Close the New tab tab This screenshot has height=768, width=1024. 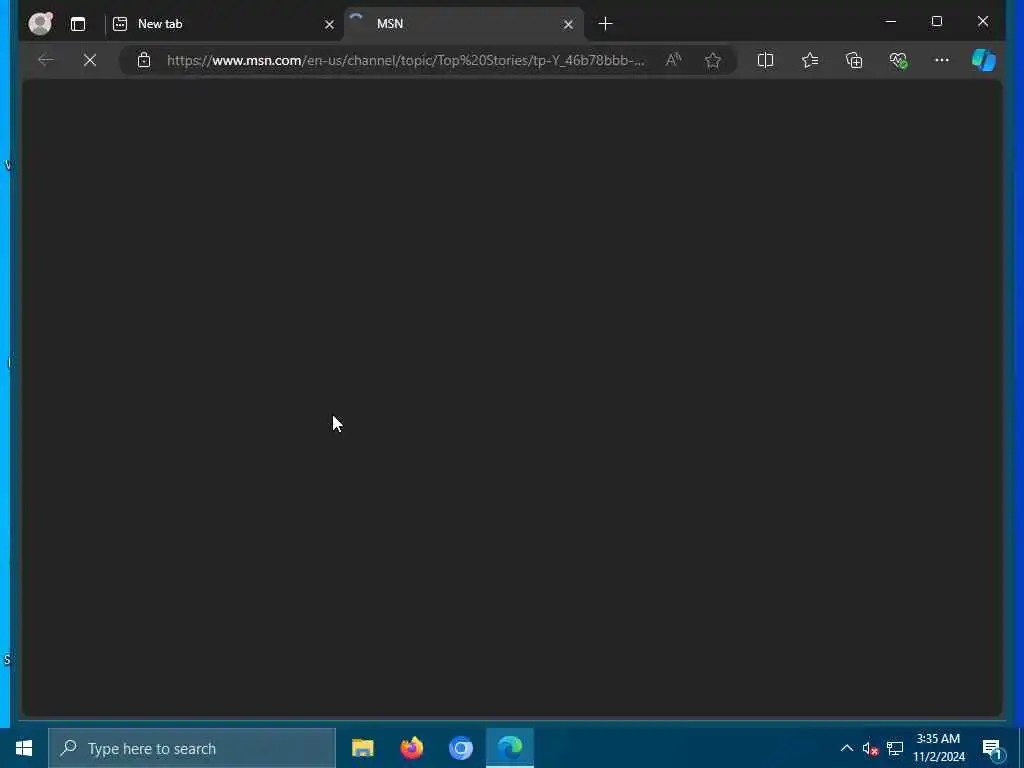[x=329, y=24]
